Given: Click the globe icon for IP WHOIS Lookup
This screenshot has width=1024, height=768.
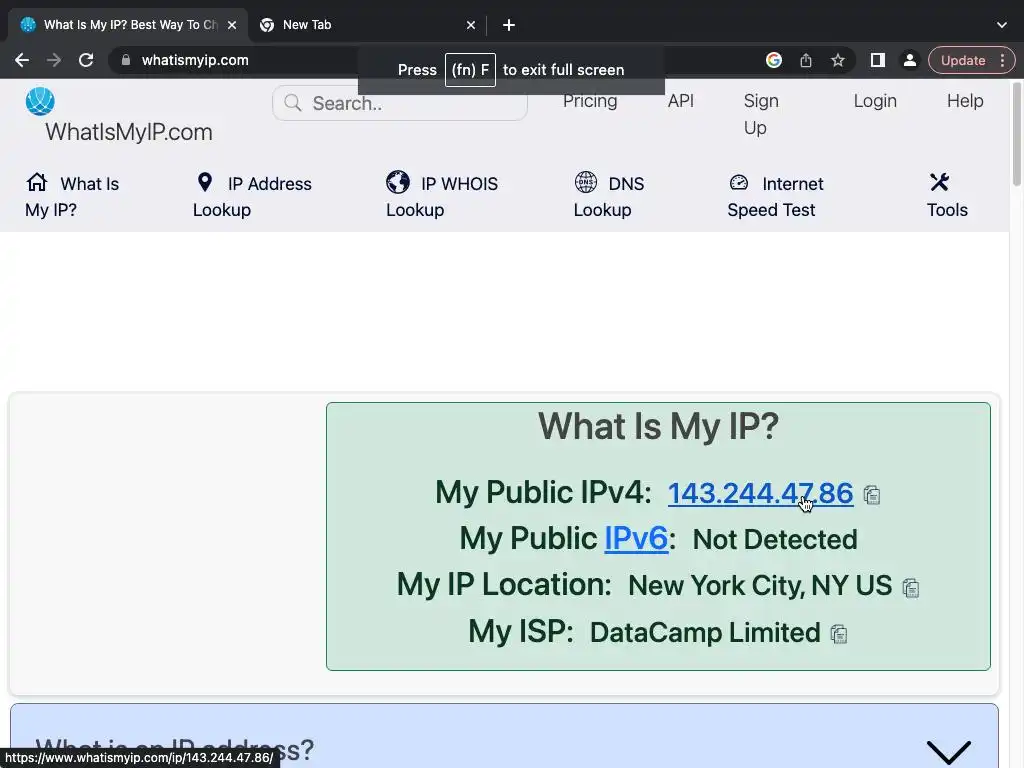Looking at the screenshot, I should [x=398, y=182].
